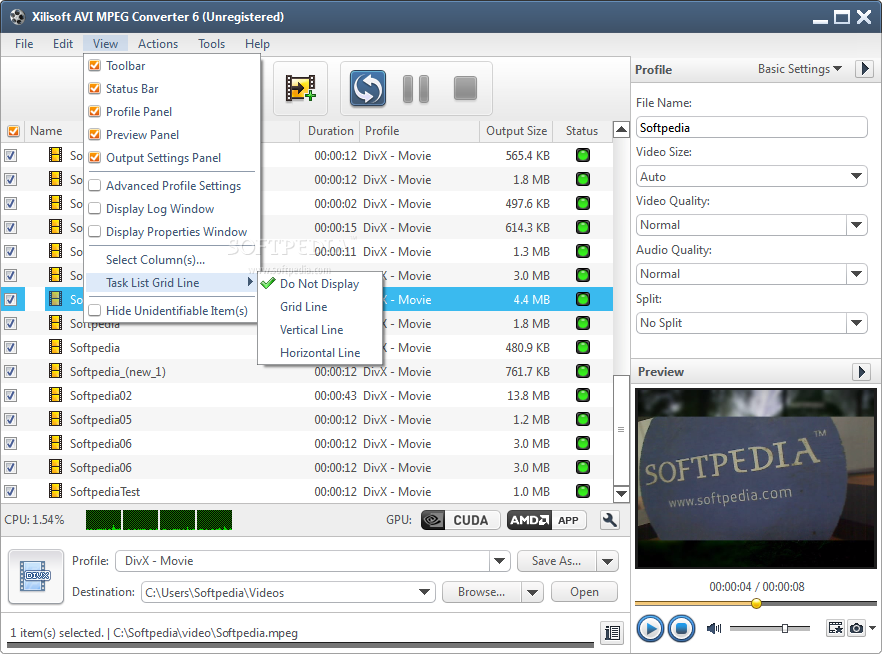882x654 pixels.
Task: Stop conversion using the stop icon
Action: pyautogui.click(x=465, y=88)
